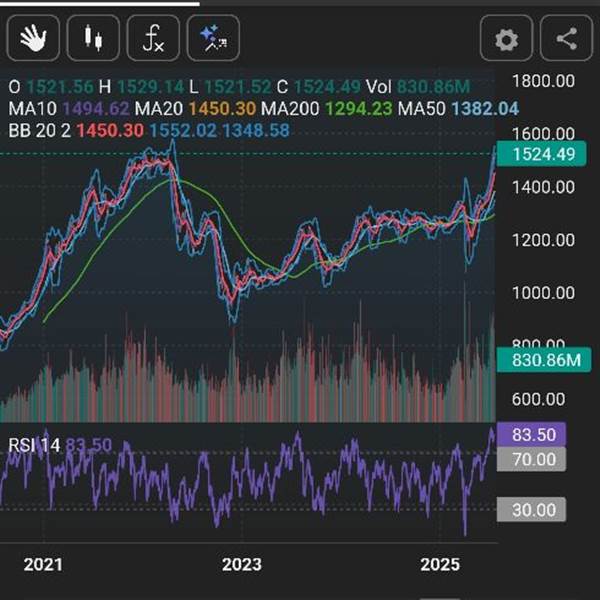Screen dimensions: 600x600
Task: Click the MA50 1382.04 indicator label
Action: point(458,109)
